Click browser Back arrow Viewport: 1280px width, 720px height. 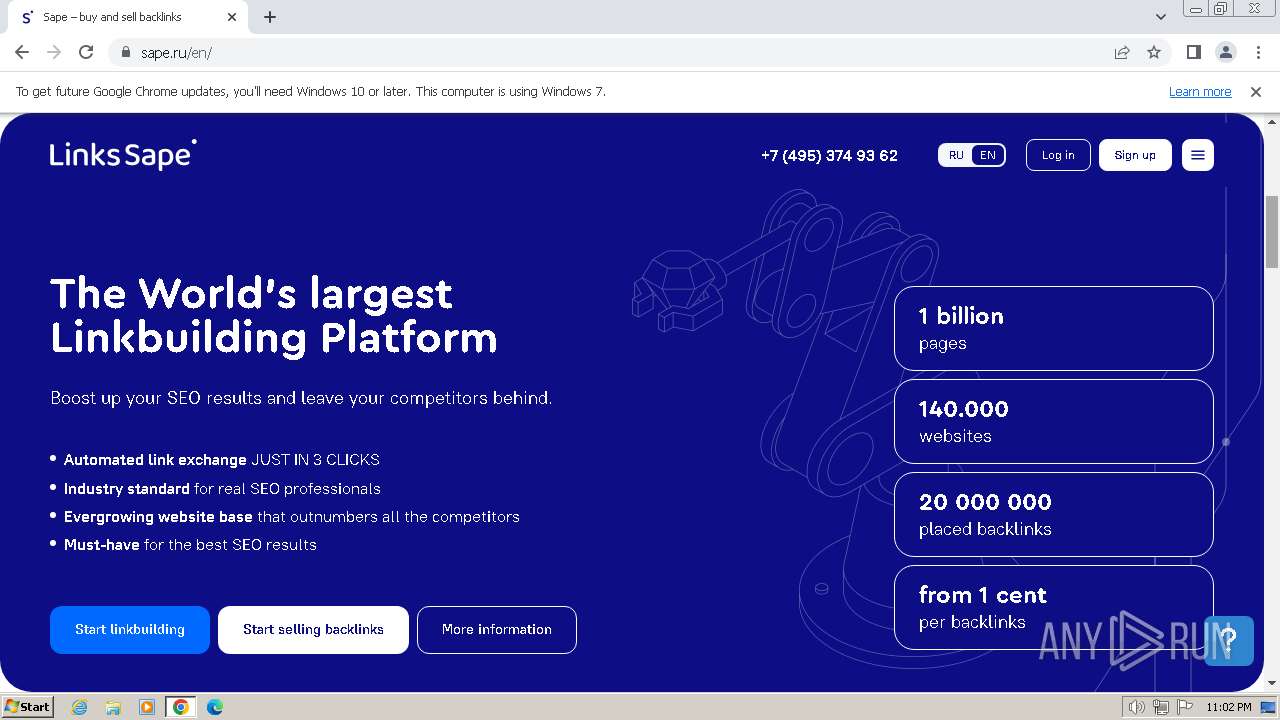(x=22, y=52)
